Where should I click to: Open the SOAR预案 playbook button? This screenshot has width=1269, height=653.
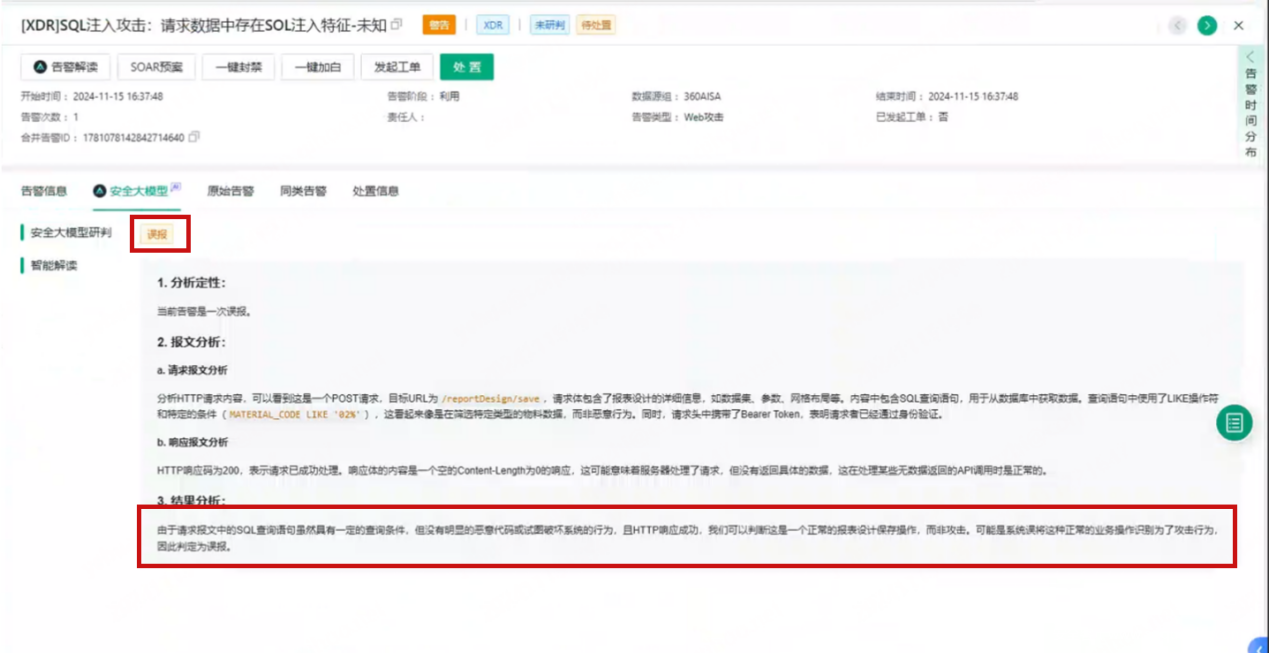(x=157, y=67)
